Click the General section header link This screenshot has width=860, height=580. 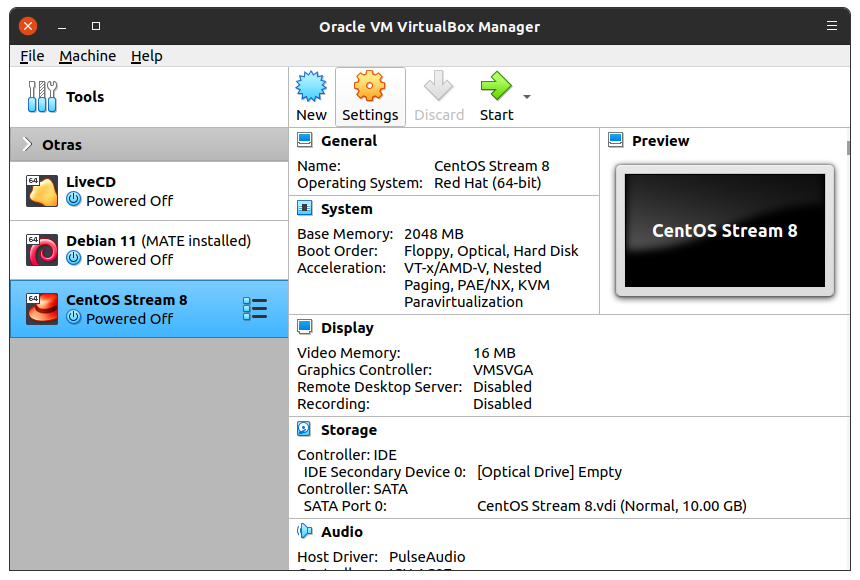(349, 141)
